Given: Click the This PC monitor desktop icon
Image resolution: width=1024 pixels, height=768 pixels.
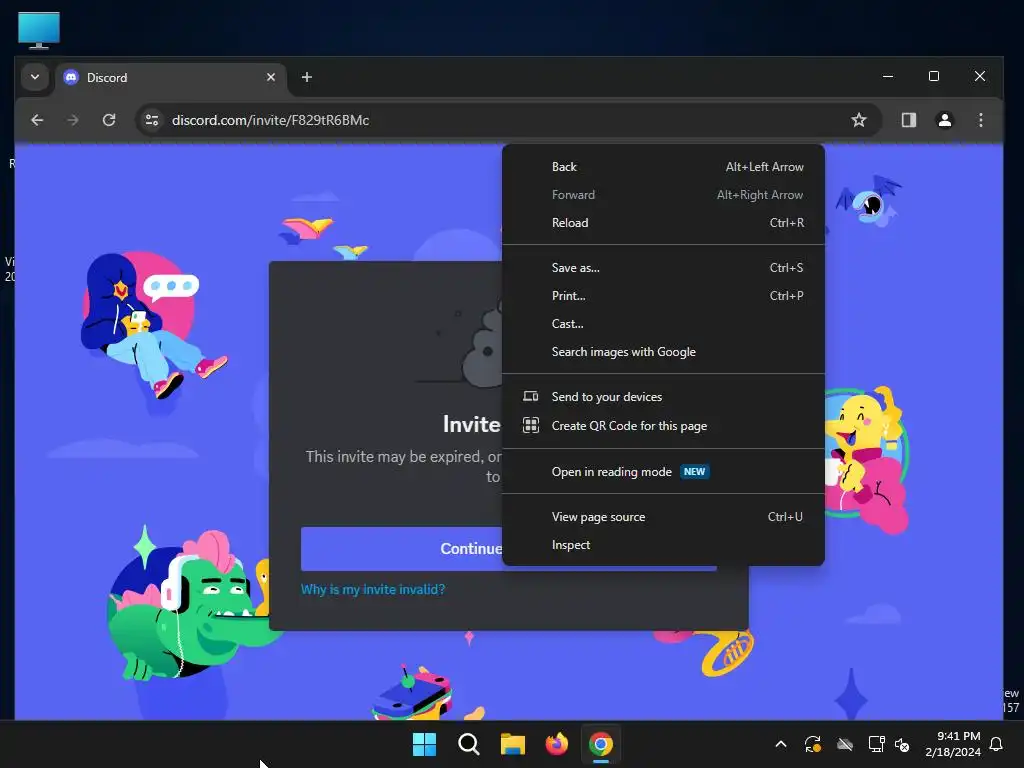Looking at the screenshot, I should pyautogui.click(x=39, y=30).
